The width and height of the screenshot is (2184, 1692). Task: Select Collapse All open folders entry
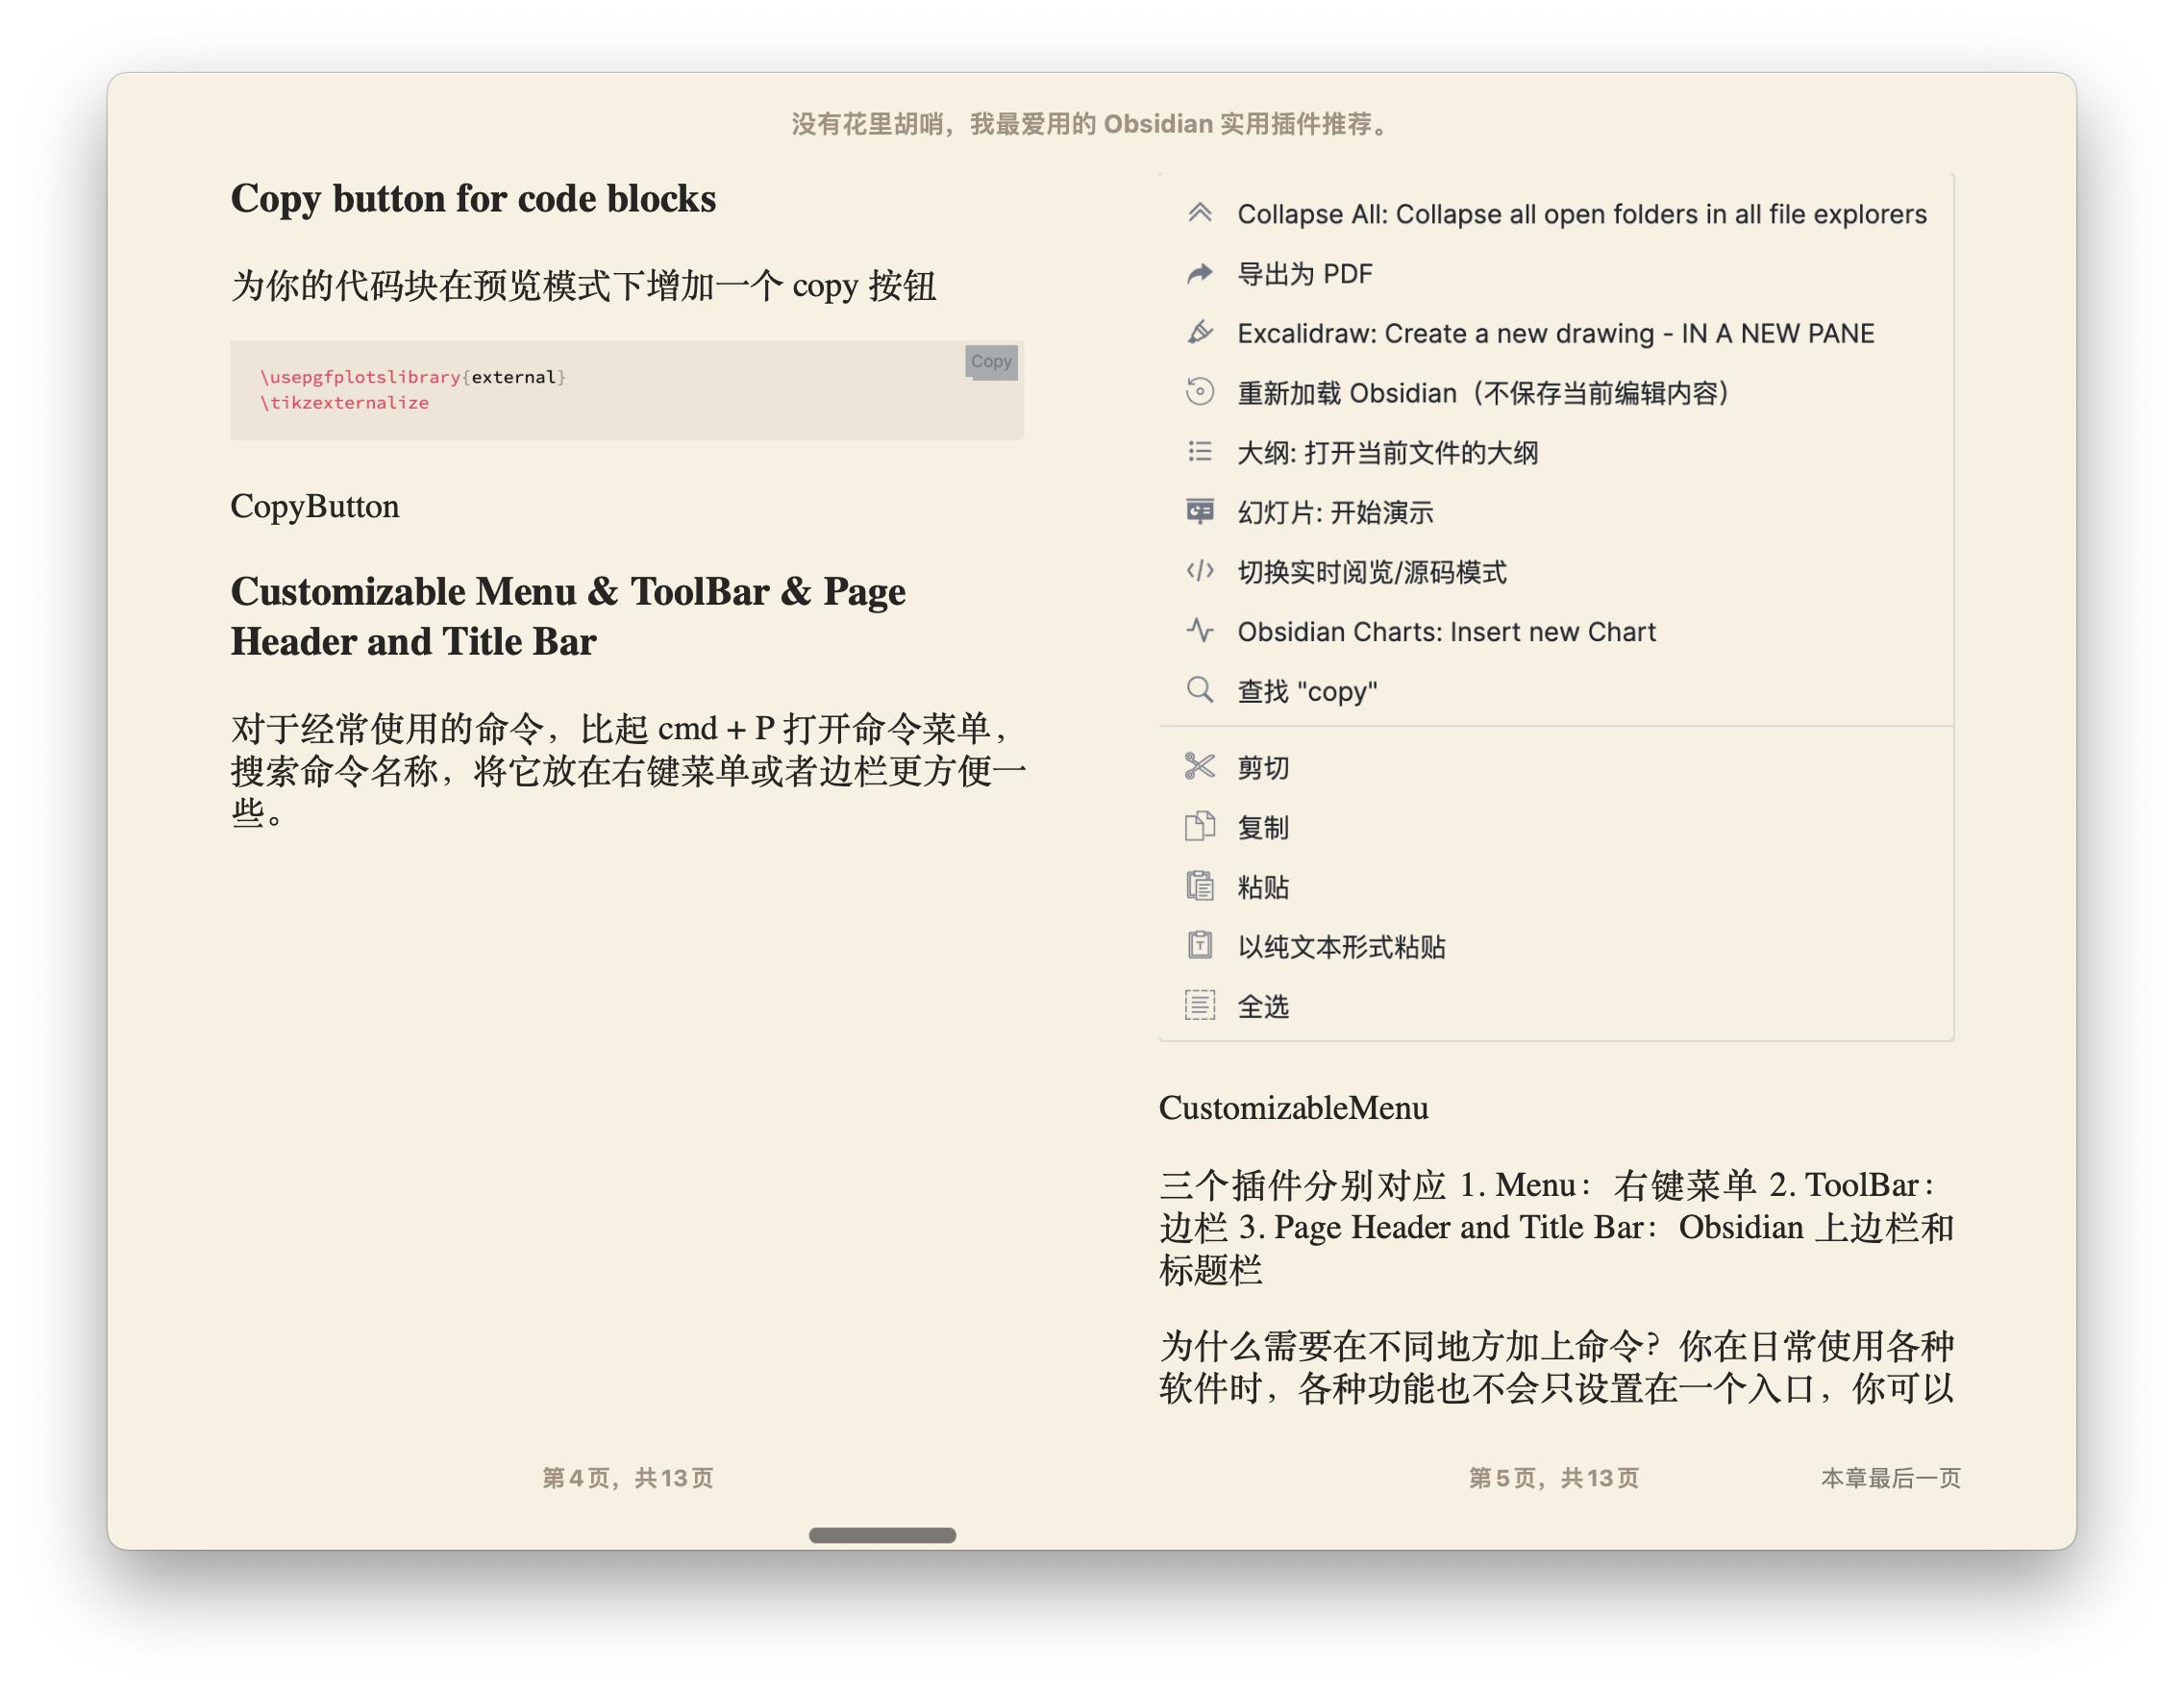coord(1556,214)
